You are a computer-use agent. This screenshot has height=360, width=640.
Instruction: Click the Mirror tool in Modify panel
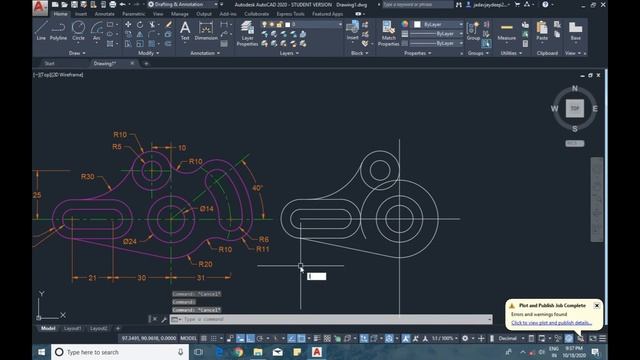140,34
